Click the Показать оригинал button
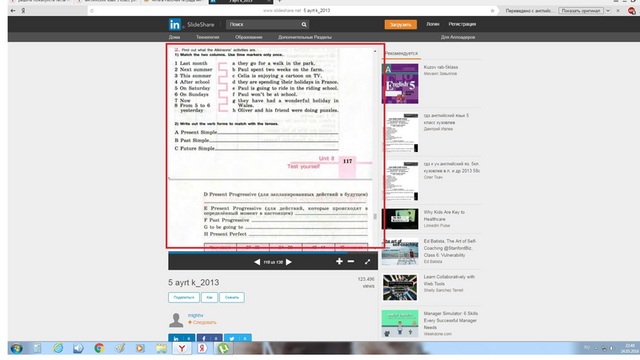Image resolution: width=640 pixels, height=360 pixels. (581, 11)
